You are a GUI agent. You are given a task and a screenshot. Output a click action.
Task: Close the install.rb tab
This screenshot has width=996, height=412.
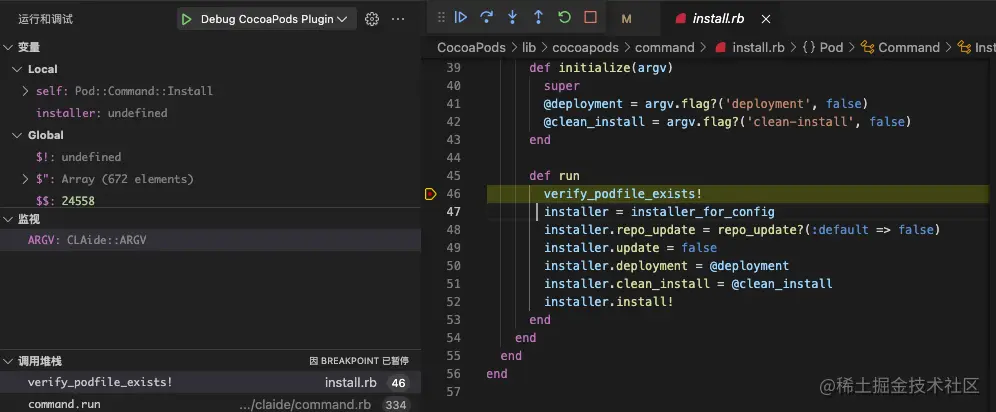click(x=766, y=19)
